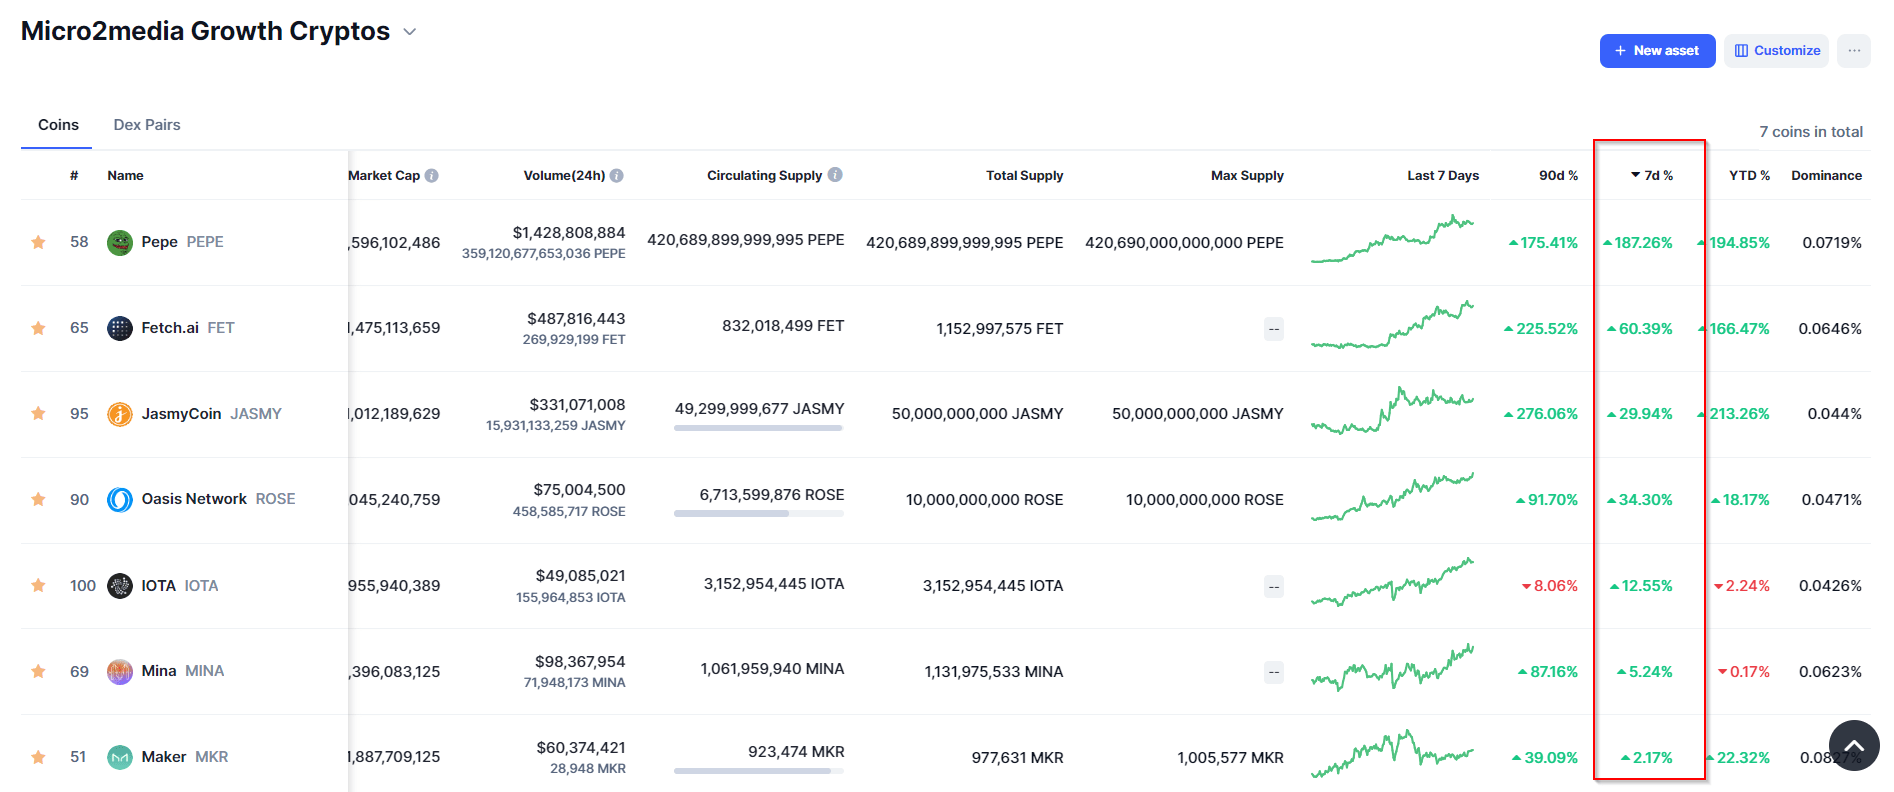Click info icon beside Circulating Supply
The width and height of the screenshot is (1894, 792).
click(835, 175)
